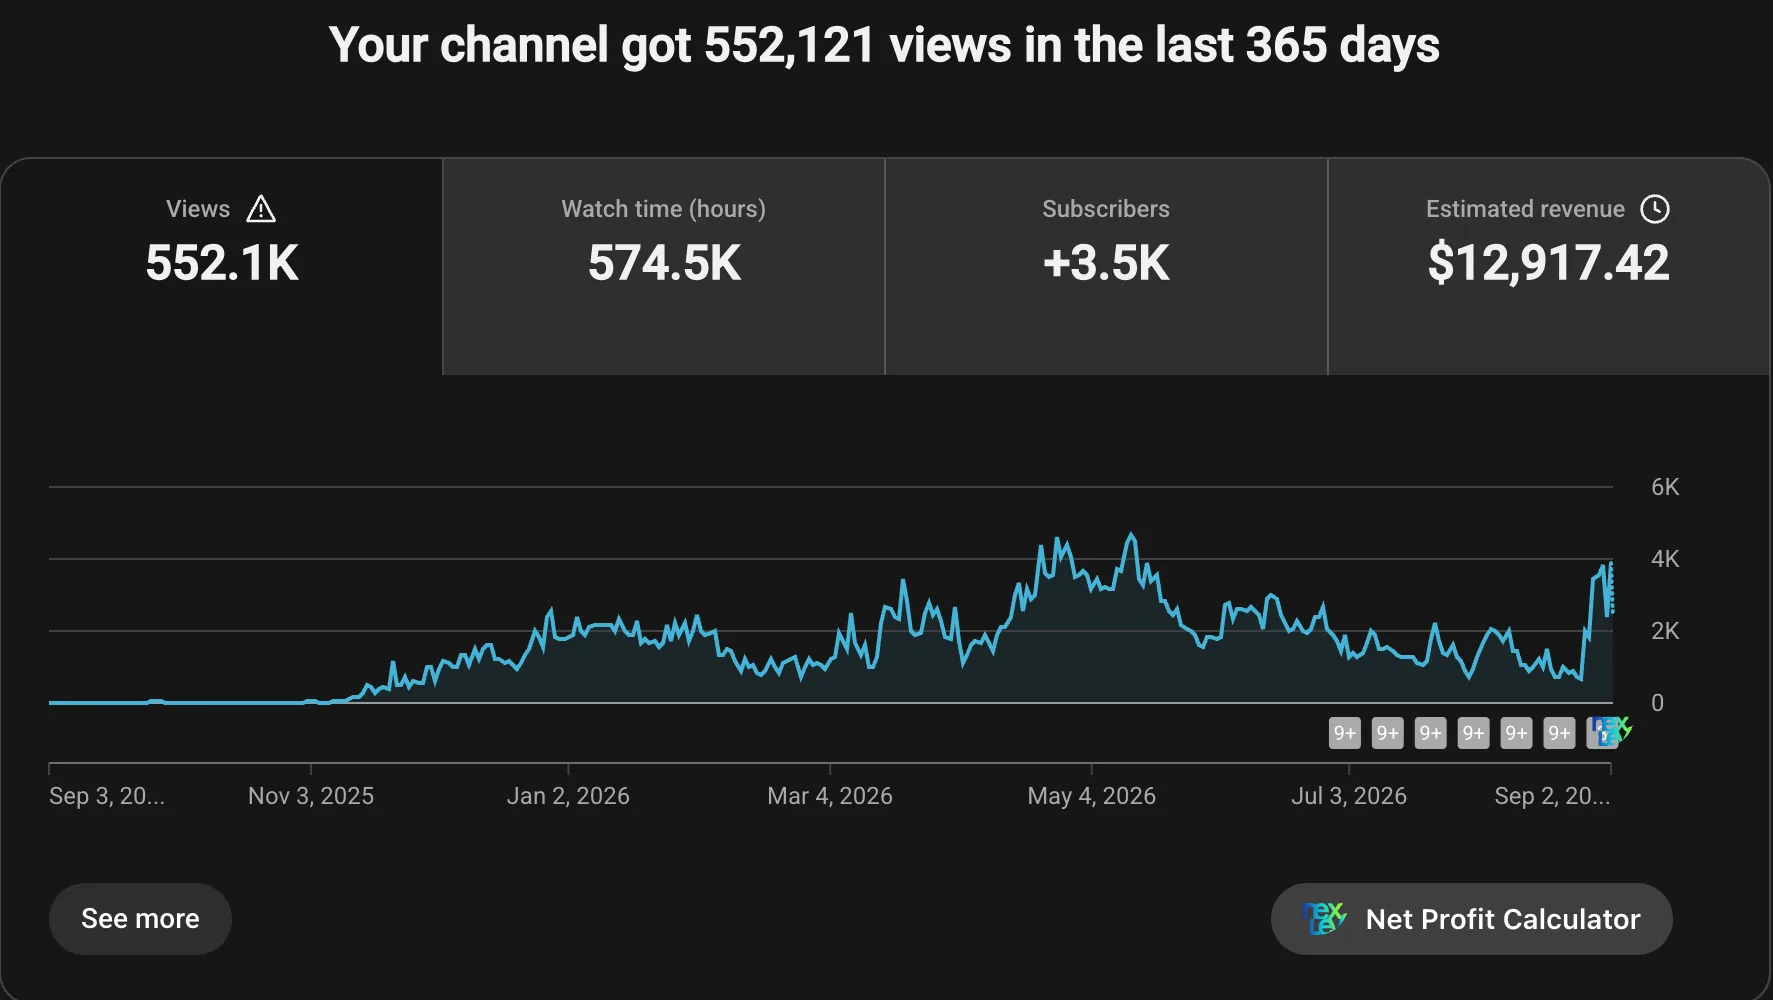Select the 'Mar 4, 2026' axis label

coord(830,796)
